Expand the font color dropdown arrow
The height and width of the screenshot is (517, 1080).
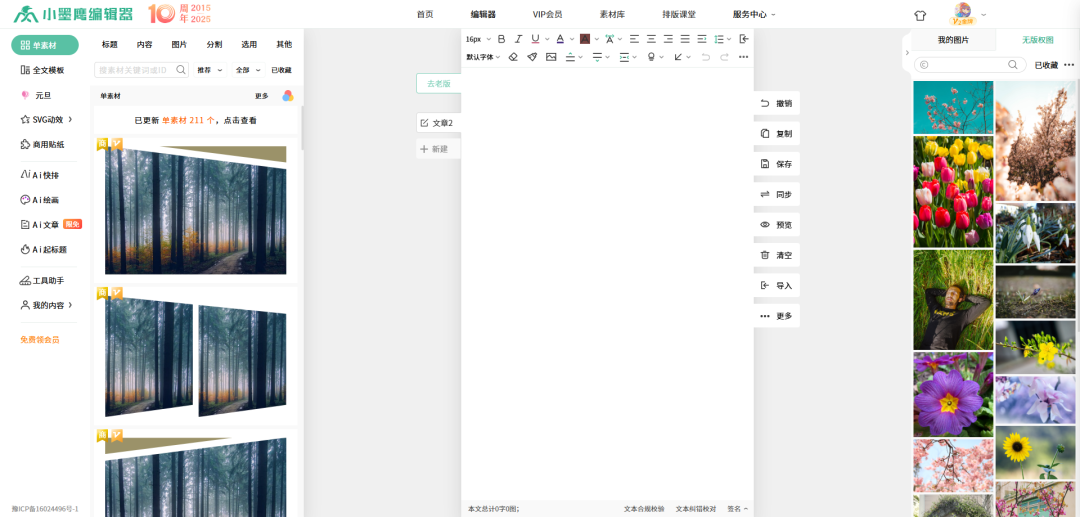point(572,39)
